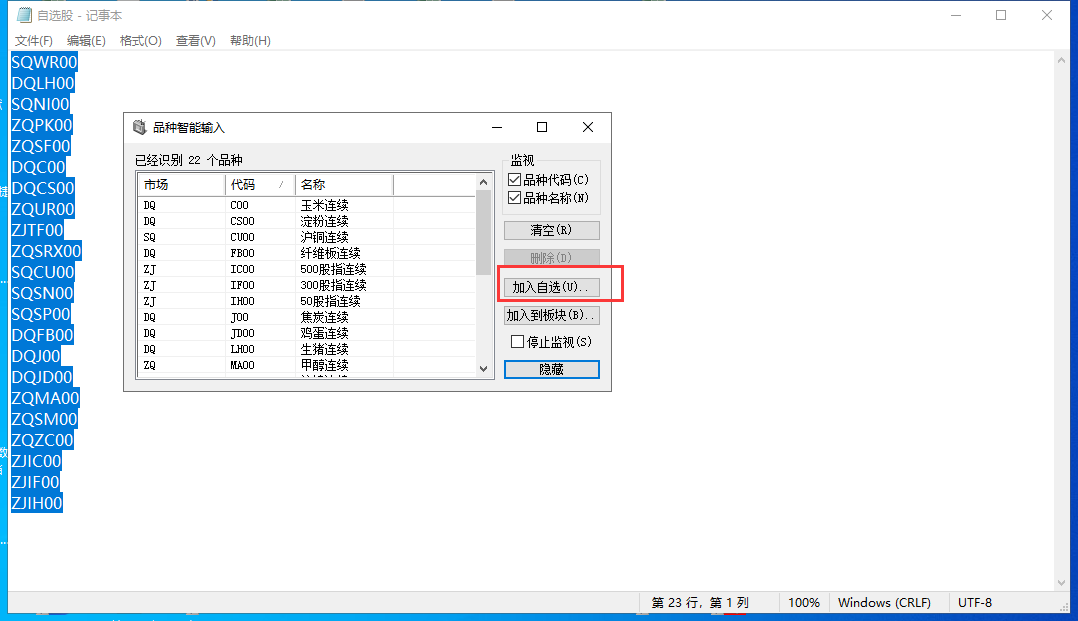Select the 生猪连续 row

(x=307, y=349)
